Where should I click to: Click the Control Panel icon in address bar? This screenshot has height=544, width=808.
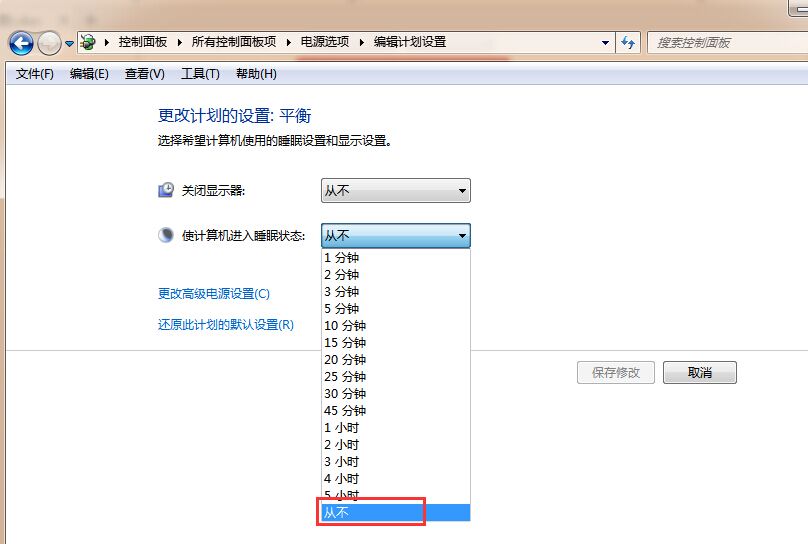(x=88, y=42)
